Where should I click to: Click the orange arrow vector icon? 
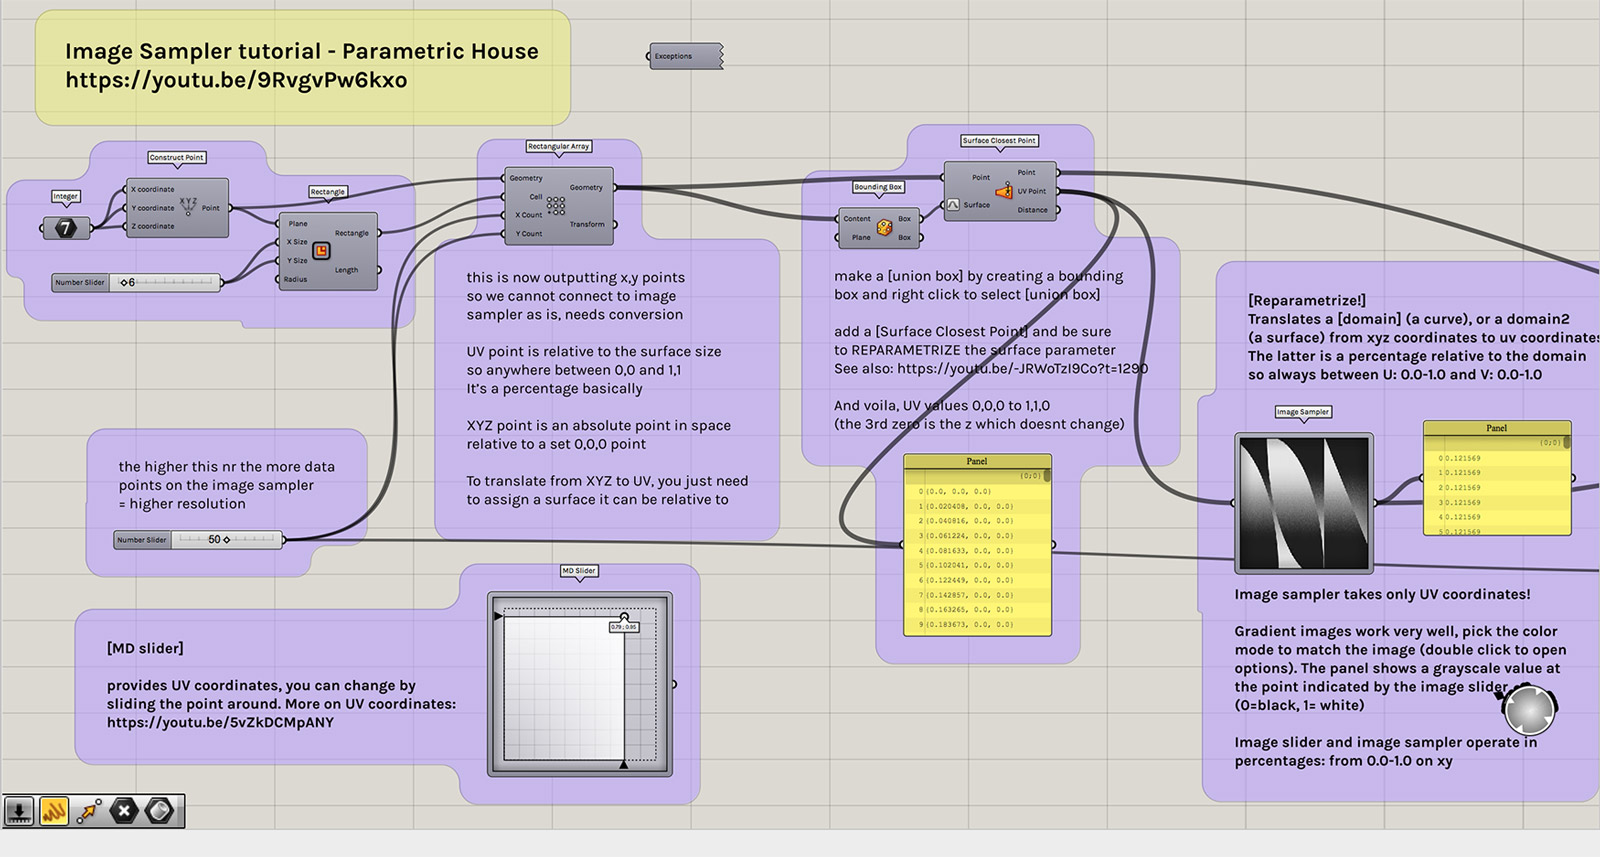click(89, 811)
